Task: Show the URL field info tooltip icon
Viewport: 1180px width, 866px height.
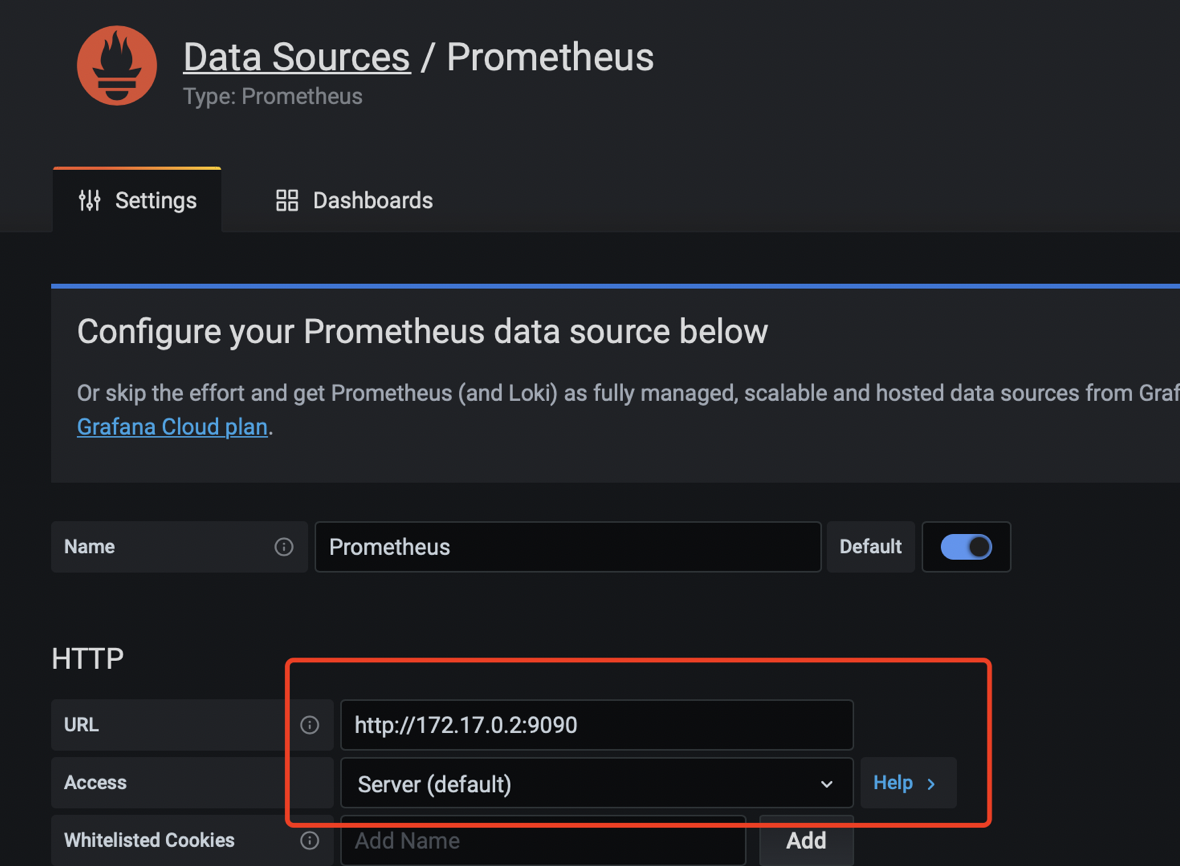Action: (310, 725)
